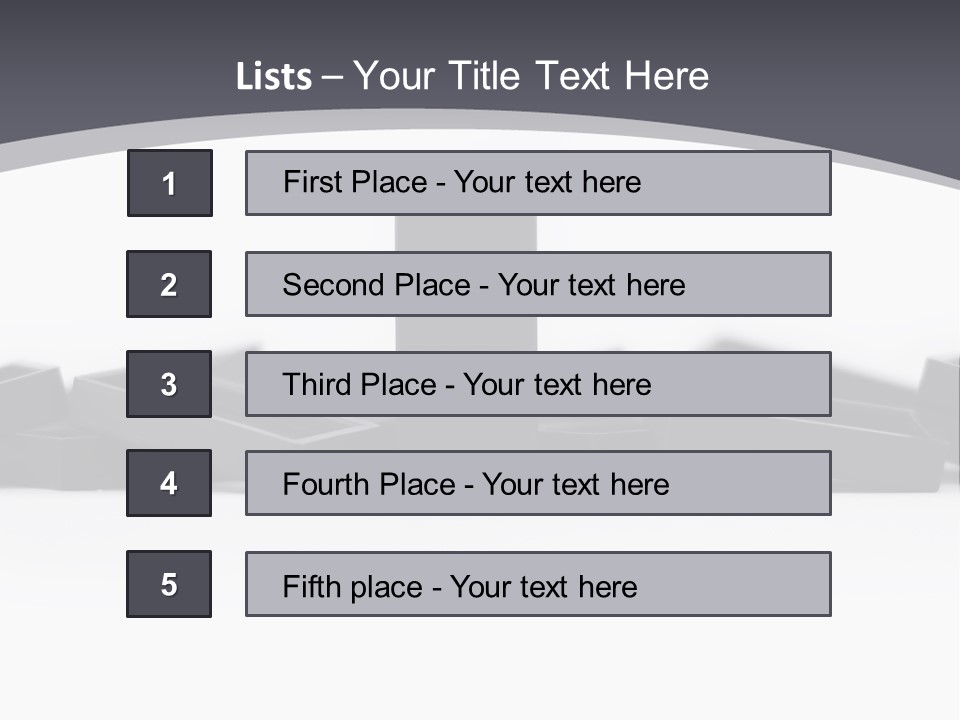Click the words "Second Place" in the second bar

[x=375, y=285]
